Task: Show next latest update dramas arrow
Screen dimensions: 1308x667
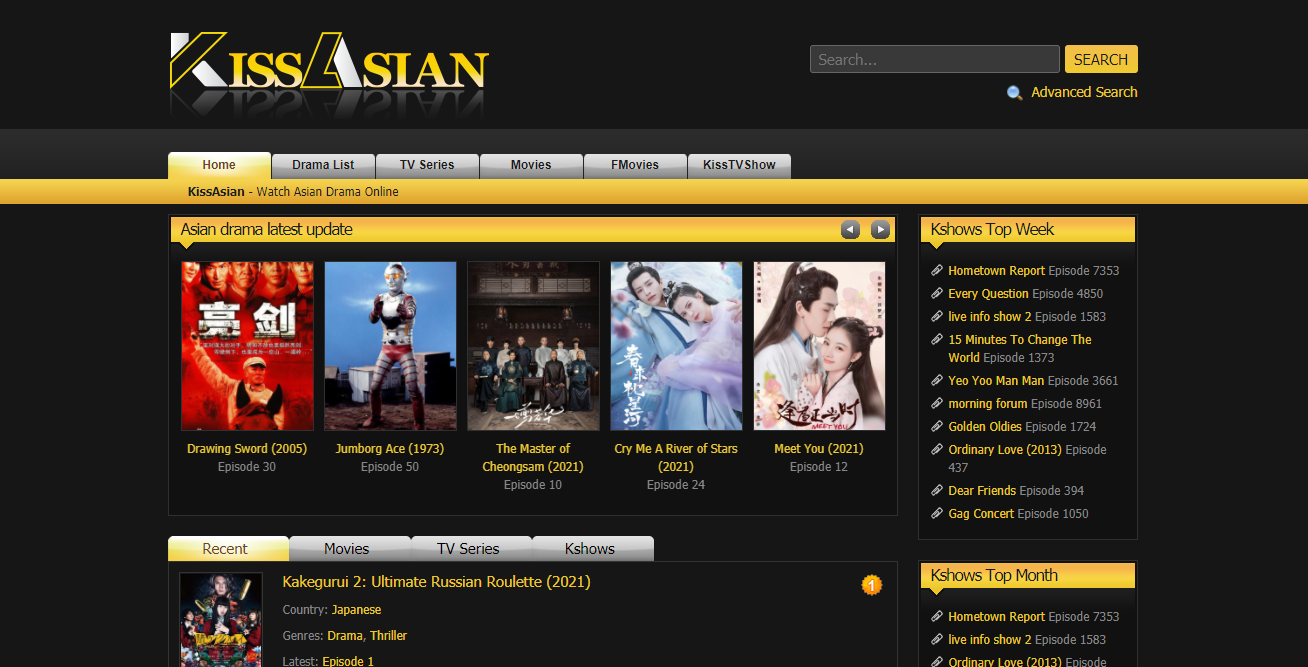Action: coord(880,230)
